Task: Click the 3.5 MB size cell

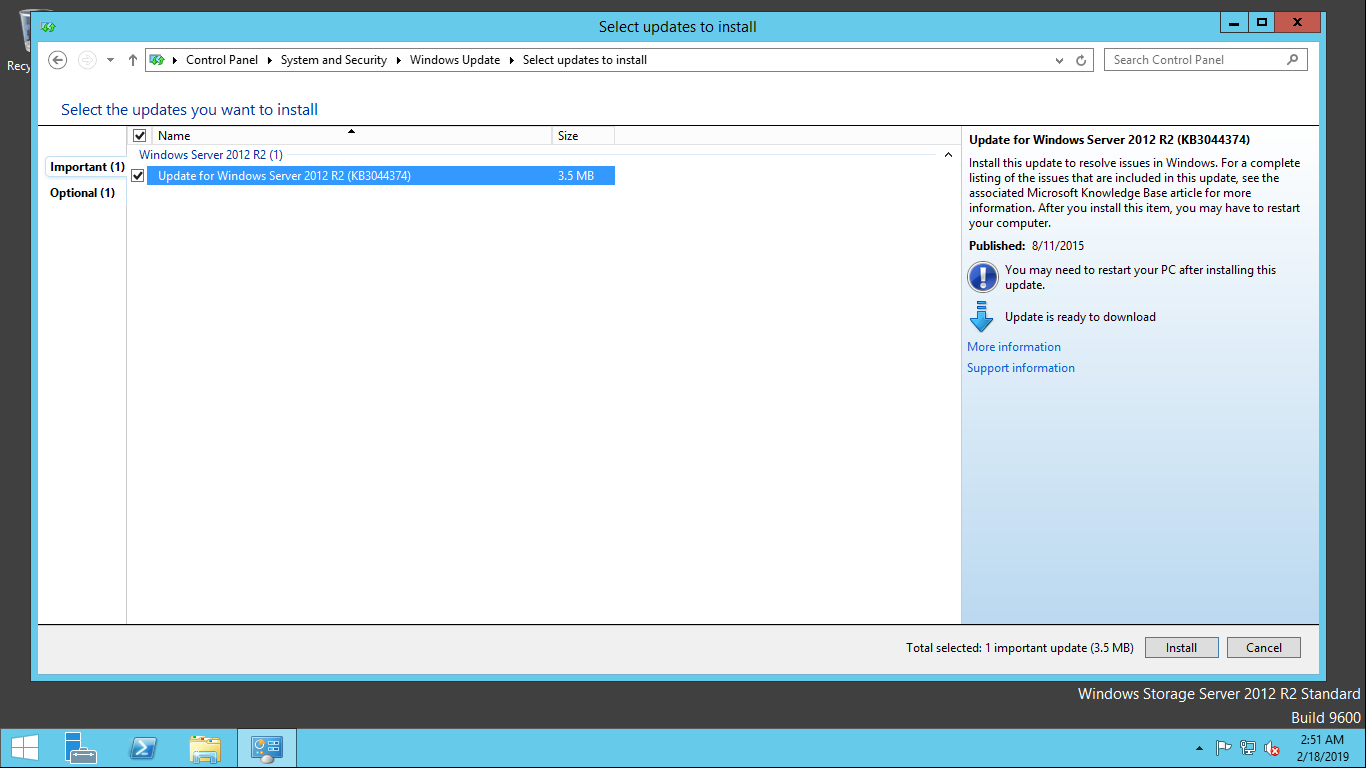Action: (576, 176)
